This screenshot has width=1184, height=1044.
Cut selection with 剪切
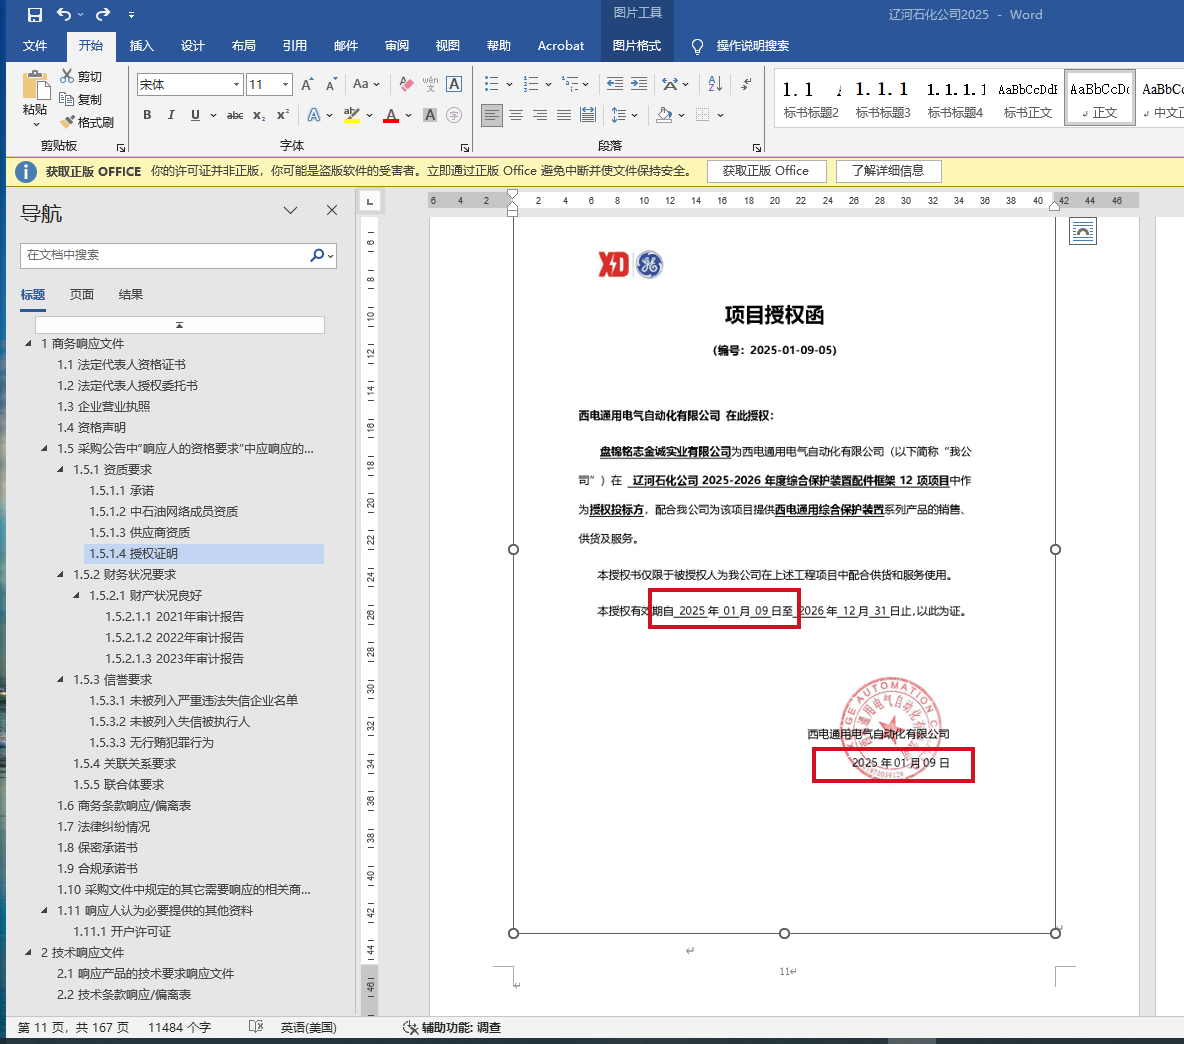(81, 76)
